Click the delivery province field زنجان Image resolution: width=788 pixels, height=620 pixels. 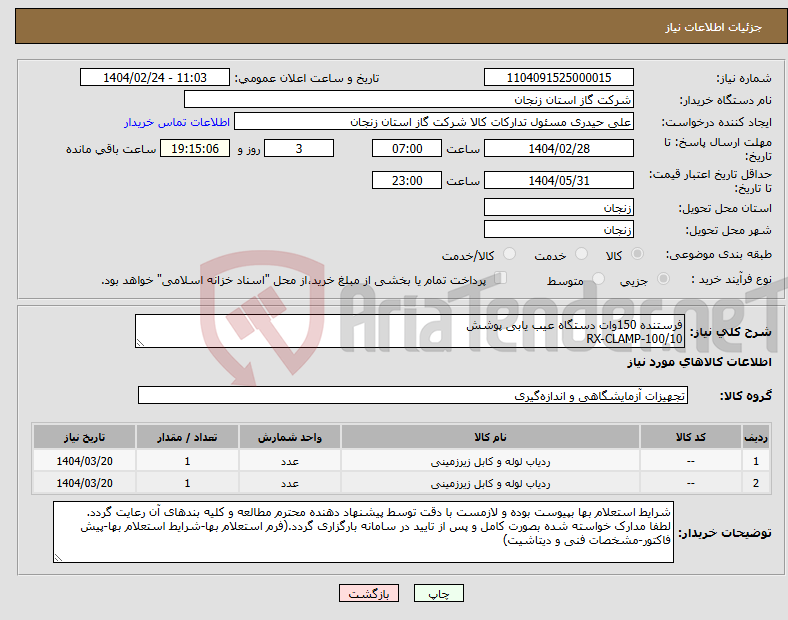click(x=558, y=208)
